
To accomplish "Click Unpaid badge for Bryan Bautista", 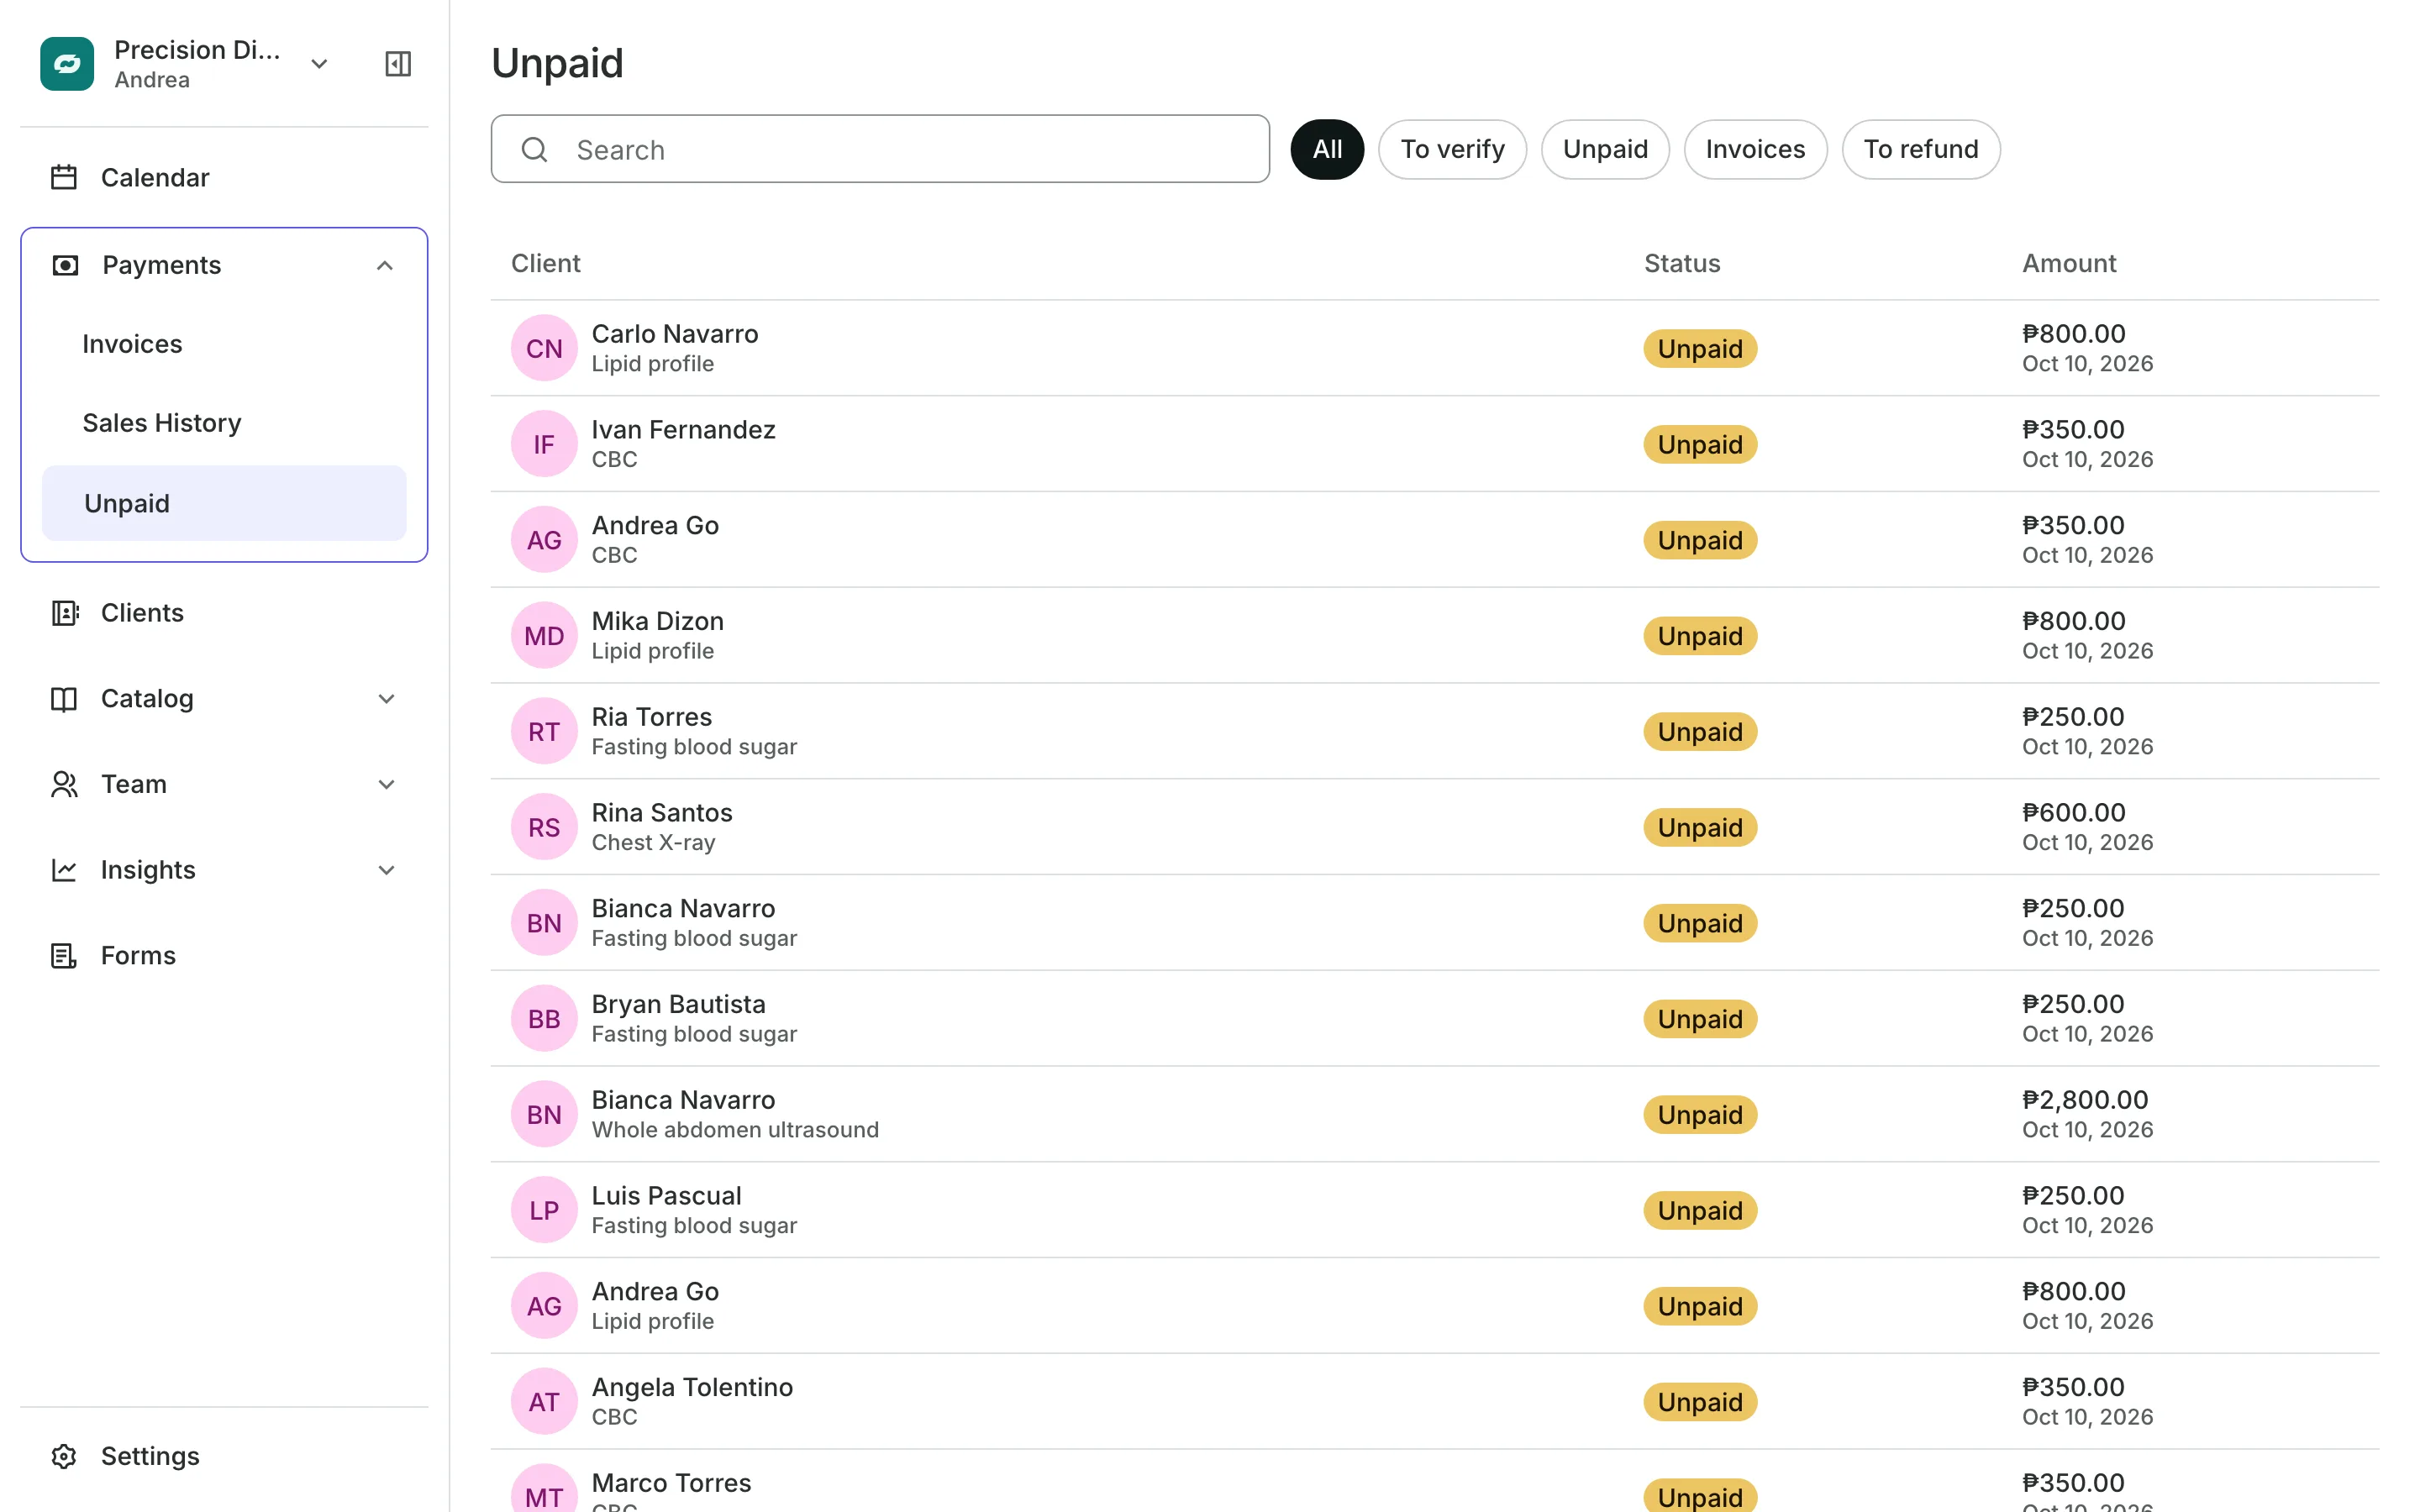I will coord(1700,1018).
